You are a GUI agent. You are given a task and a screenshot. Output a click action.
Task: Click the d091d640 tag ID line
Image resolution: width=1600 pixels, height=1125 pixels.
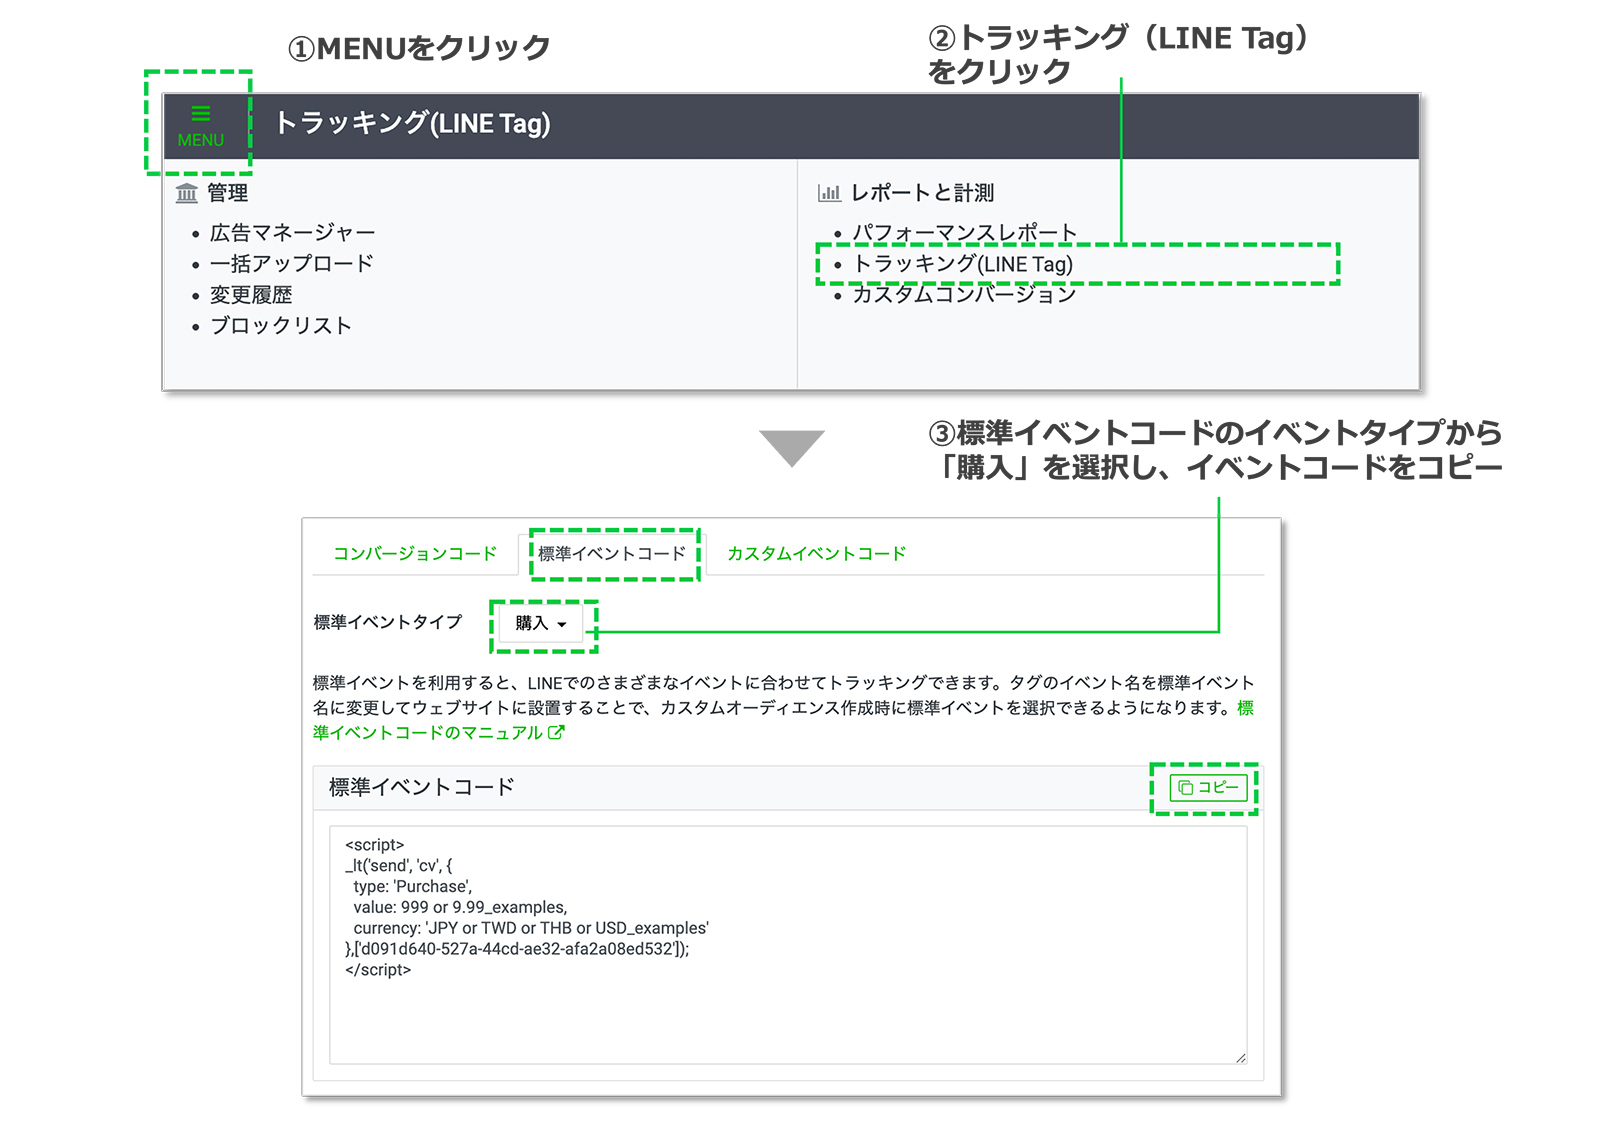517,950
